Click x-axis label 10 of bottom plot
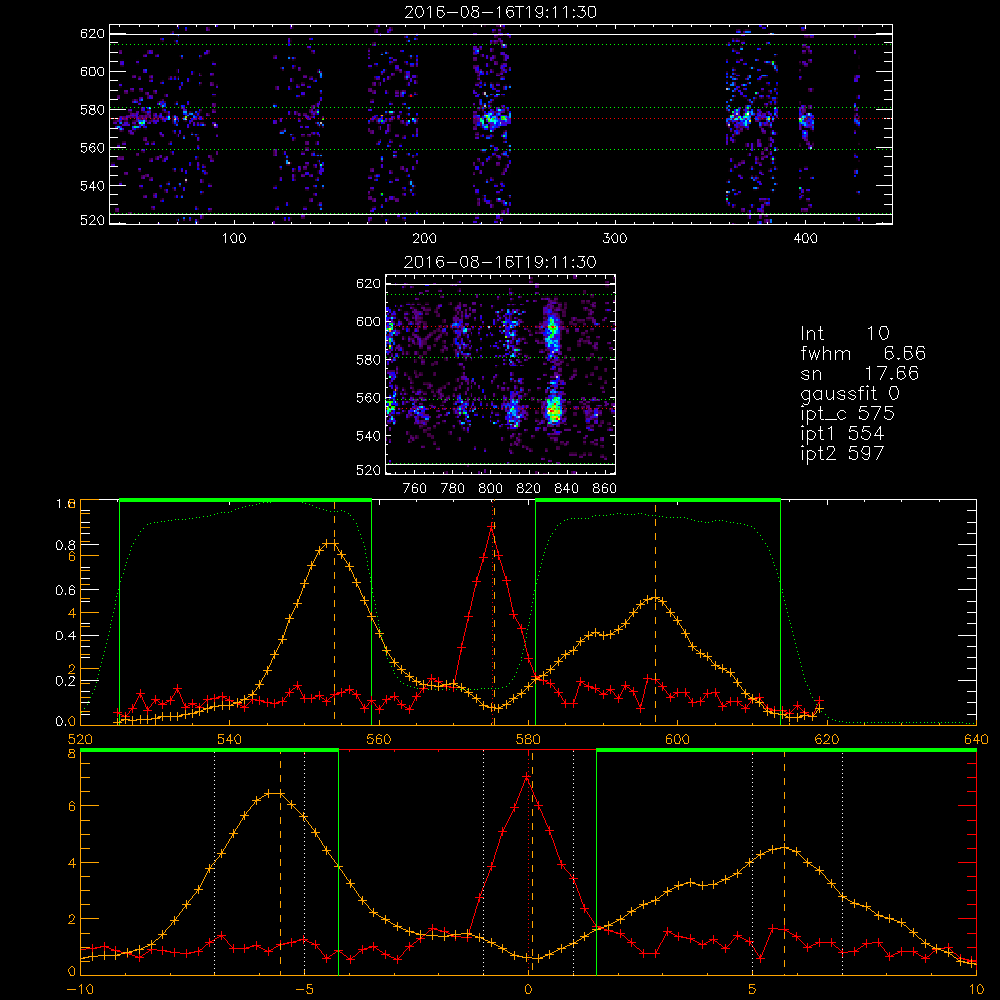The image size is (1000, 1000). [976, 990]
